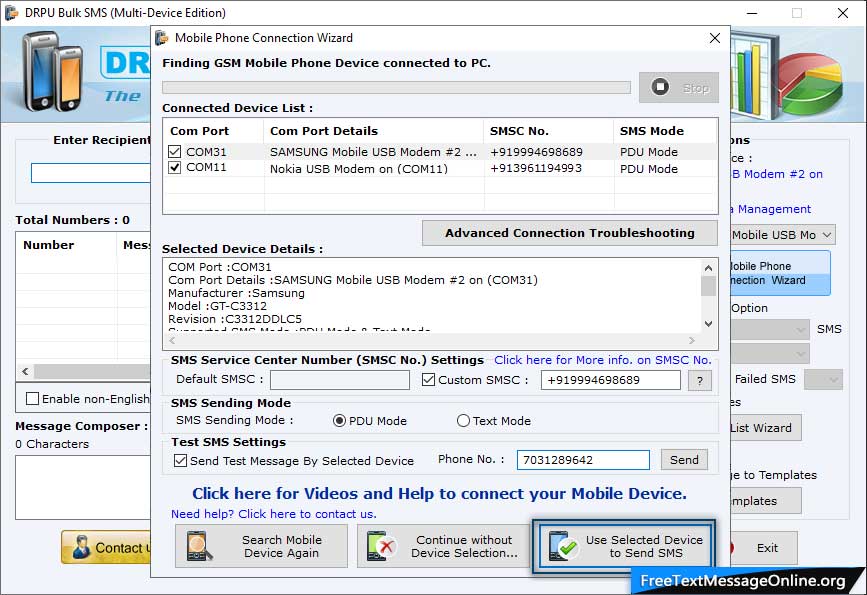This screenshot has height=595, width=867.
Task: Open the dropdown next to the SMS label
Action: pyautogui.click(x=771, y=330)
